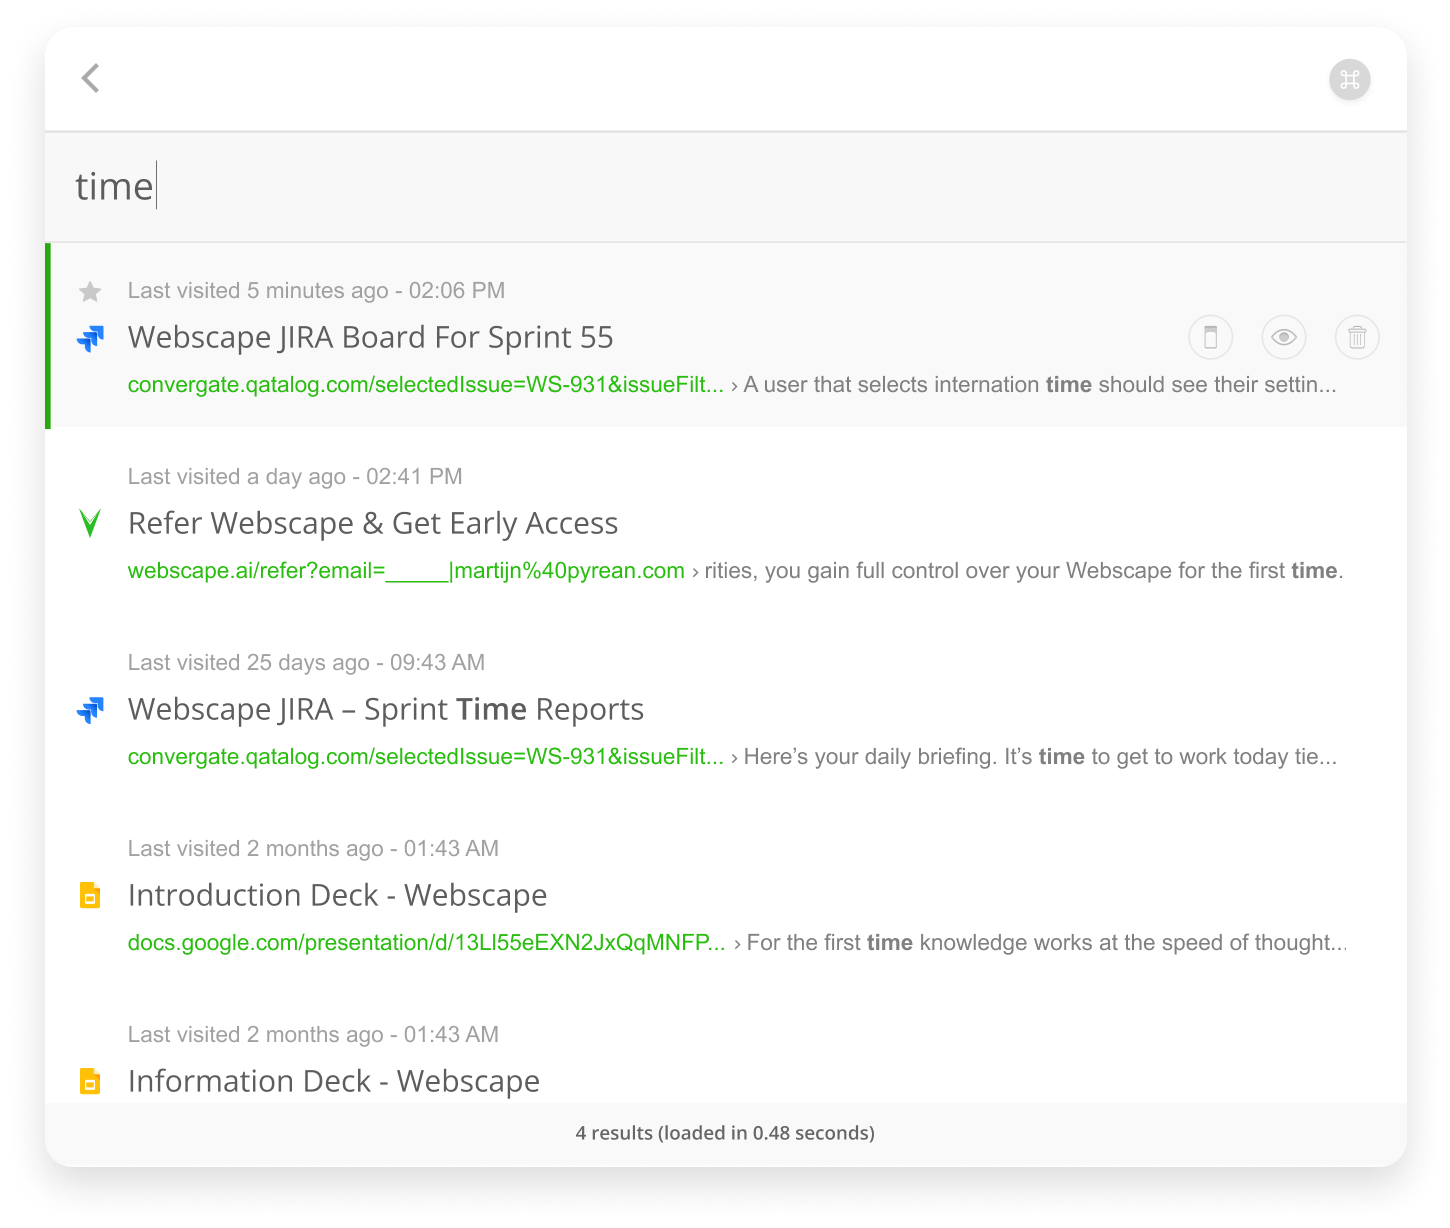Screen dimensions: 1450x1228
Task: Open the webscape.ai/refer email URL
Action: pos(406,571)
